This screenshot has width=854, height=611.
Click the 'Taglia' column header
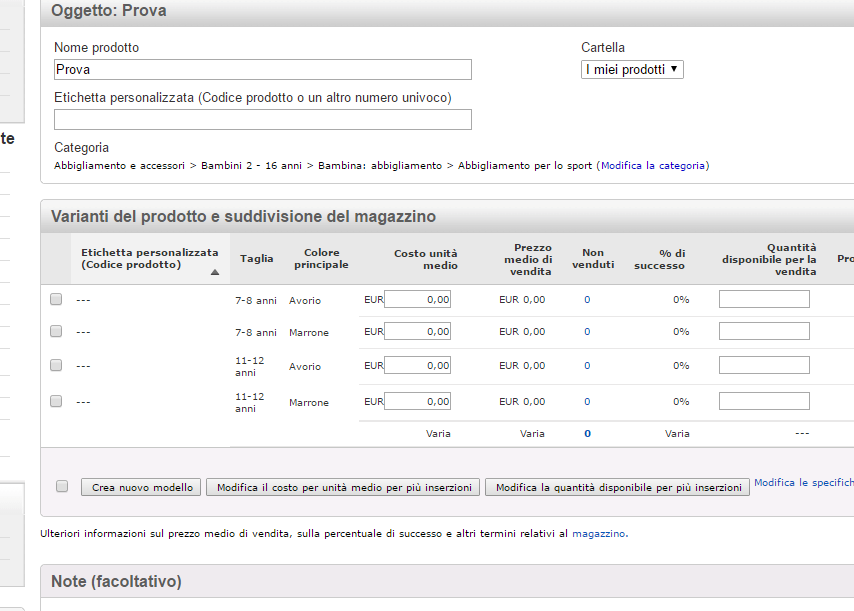pyautogui.click(x=257, y=259)
